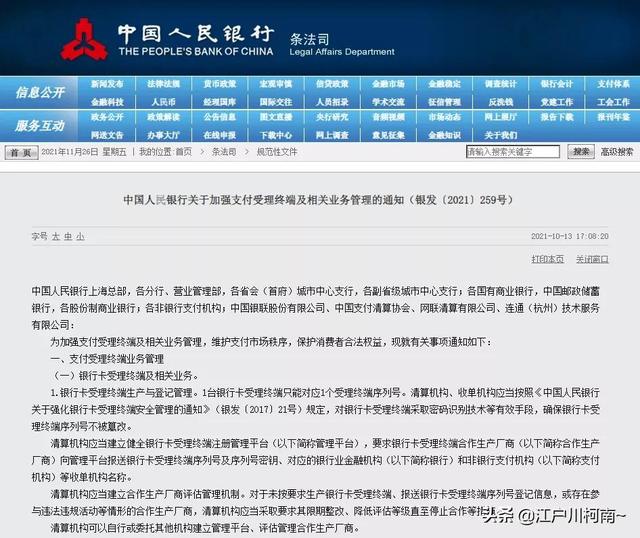Open the 金融市场 menu item
640x538 pixels.
click(x=388, y=84)
